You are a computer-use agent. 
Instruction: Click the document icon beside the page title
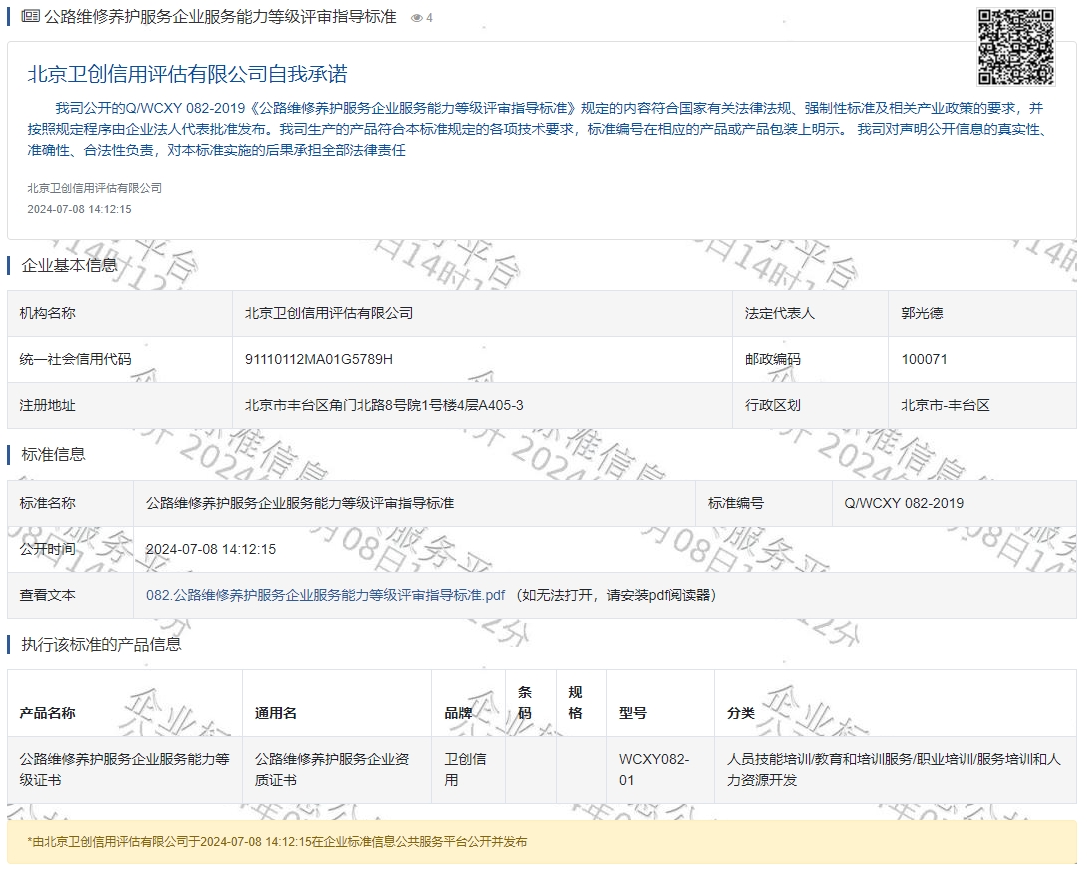pyautogui.click(x=30, y=16)
